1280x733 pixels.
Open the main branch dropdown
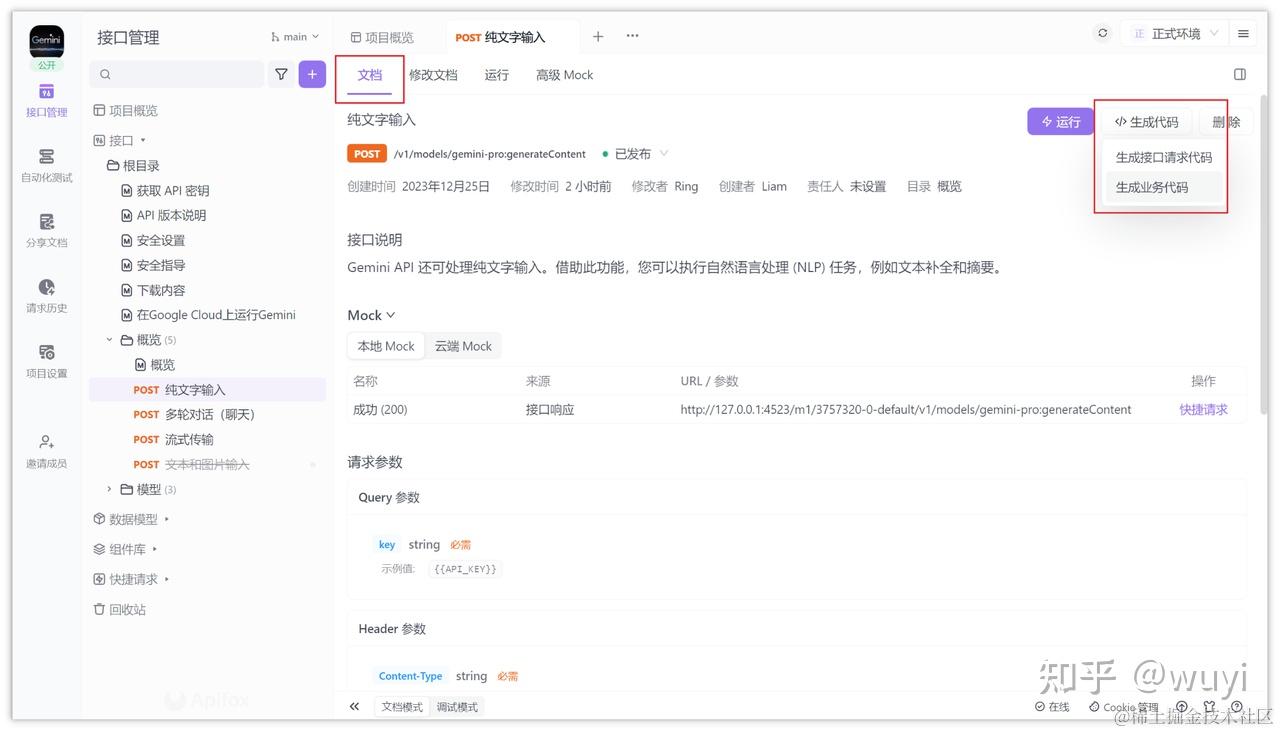click(x=293, y=35)
